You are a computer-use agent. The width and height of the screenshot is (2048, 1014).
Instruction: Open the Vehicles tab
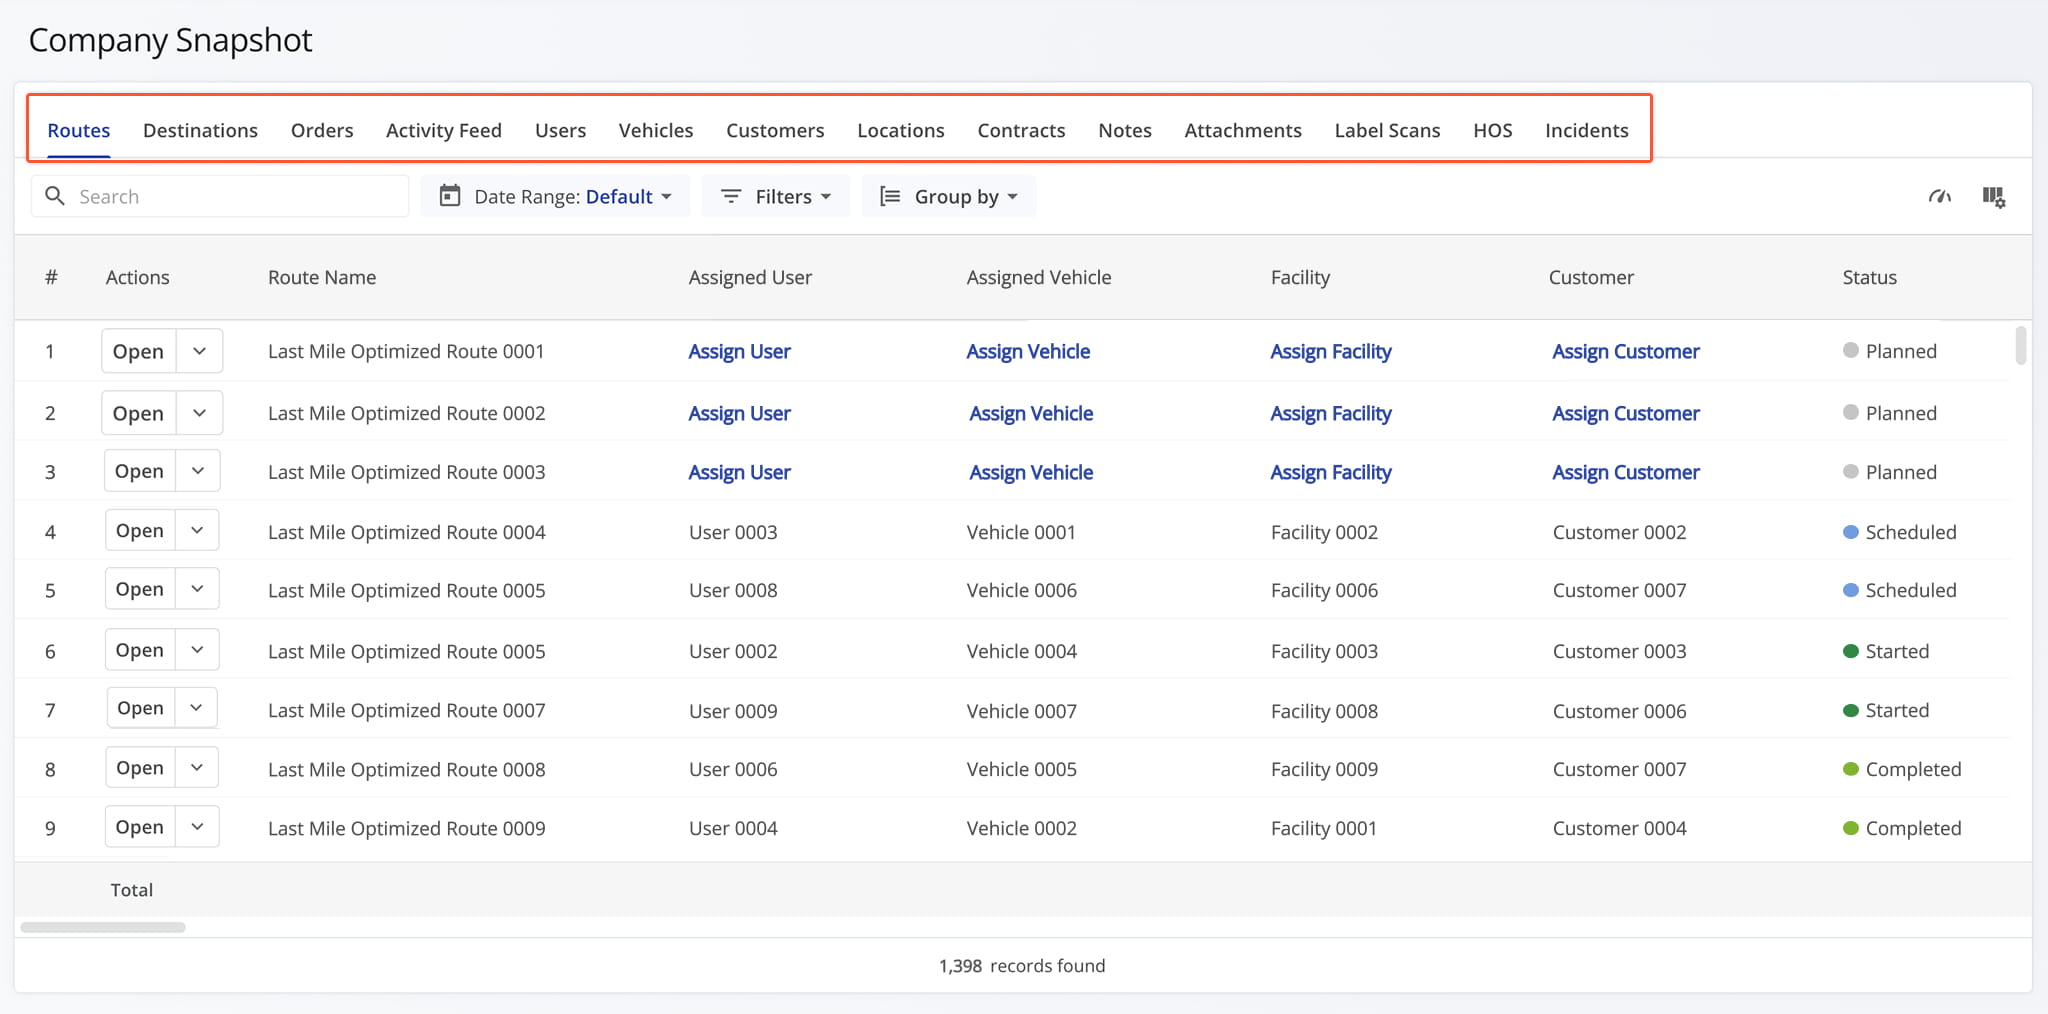(x=656, y=130)
